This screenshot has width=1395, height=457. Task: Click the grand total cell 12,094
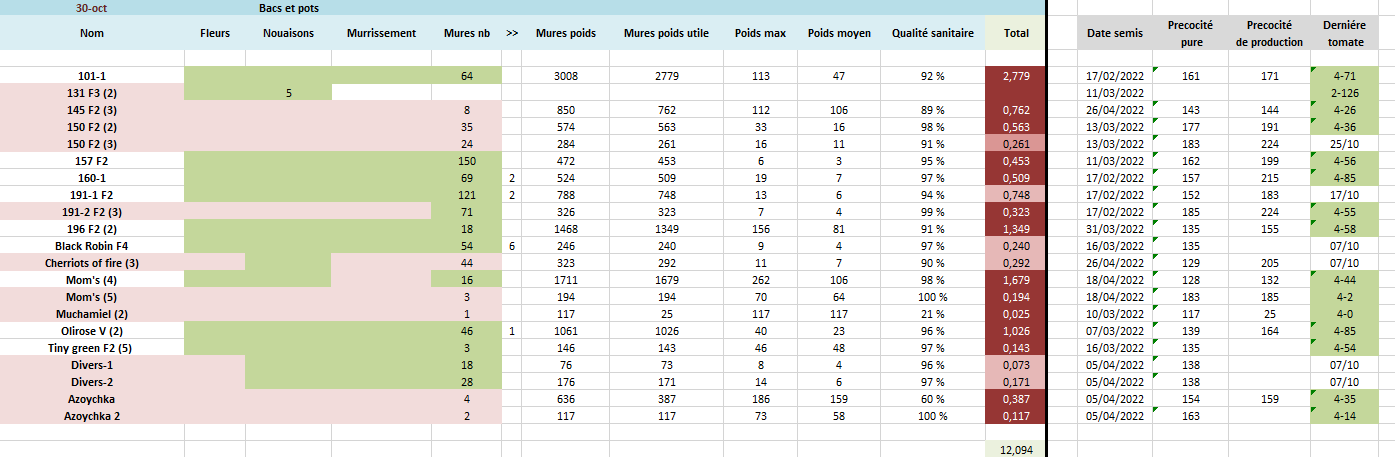click(1016, 449)
